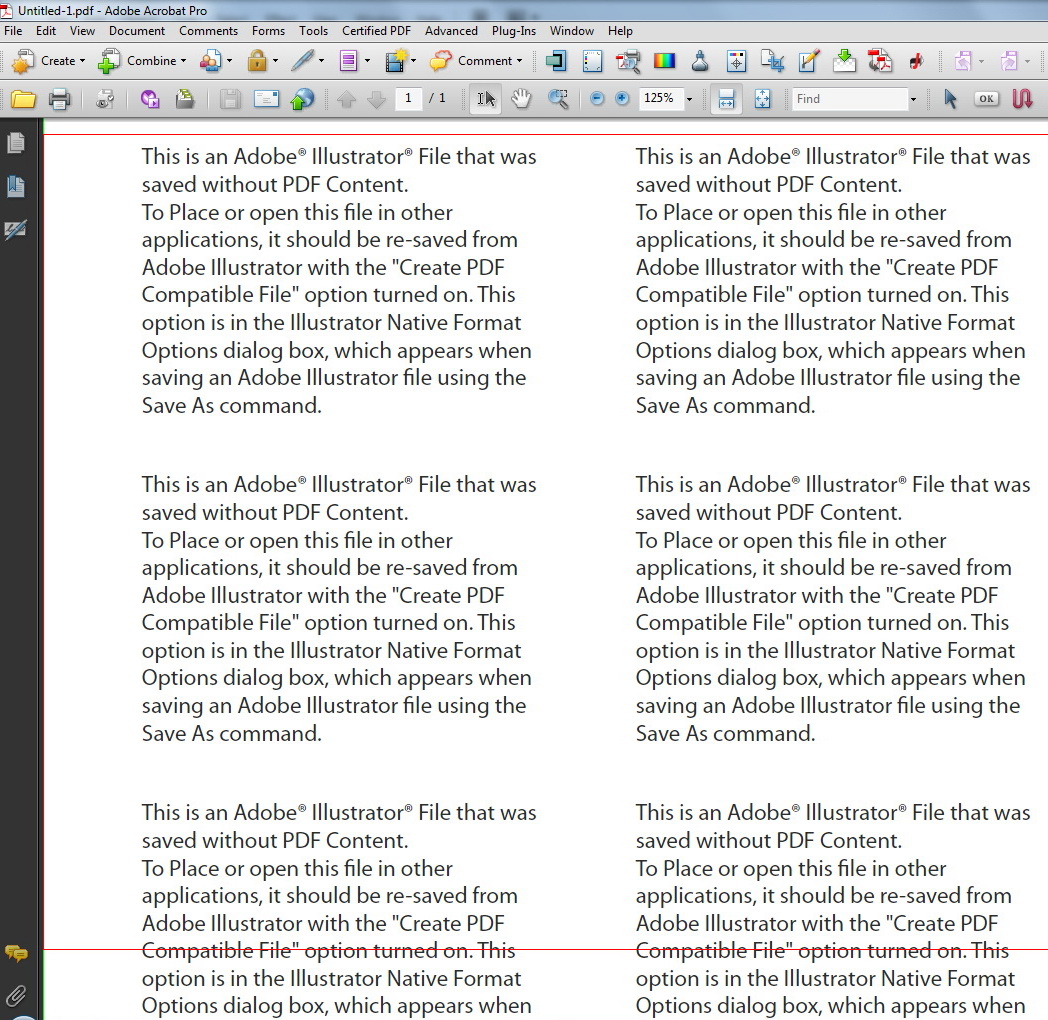Open the Find options dropdown arrow
This screenshot has height=1020, width=1048.
[x=913, y=100]
